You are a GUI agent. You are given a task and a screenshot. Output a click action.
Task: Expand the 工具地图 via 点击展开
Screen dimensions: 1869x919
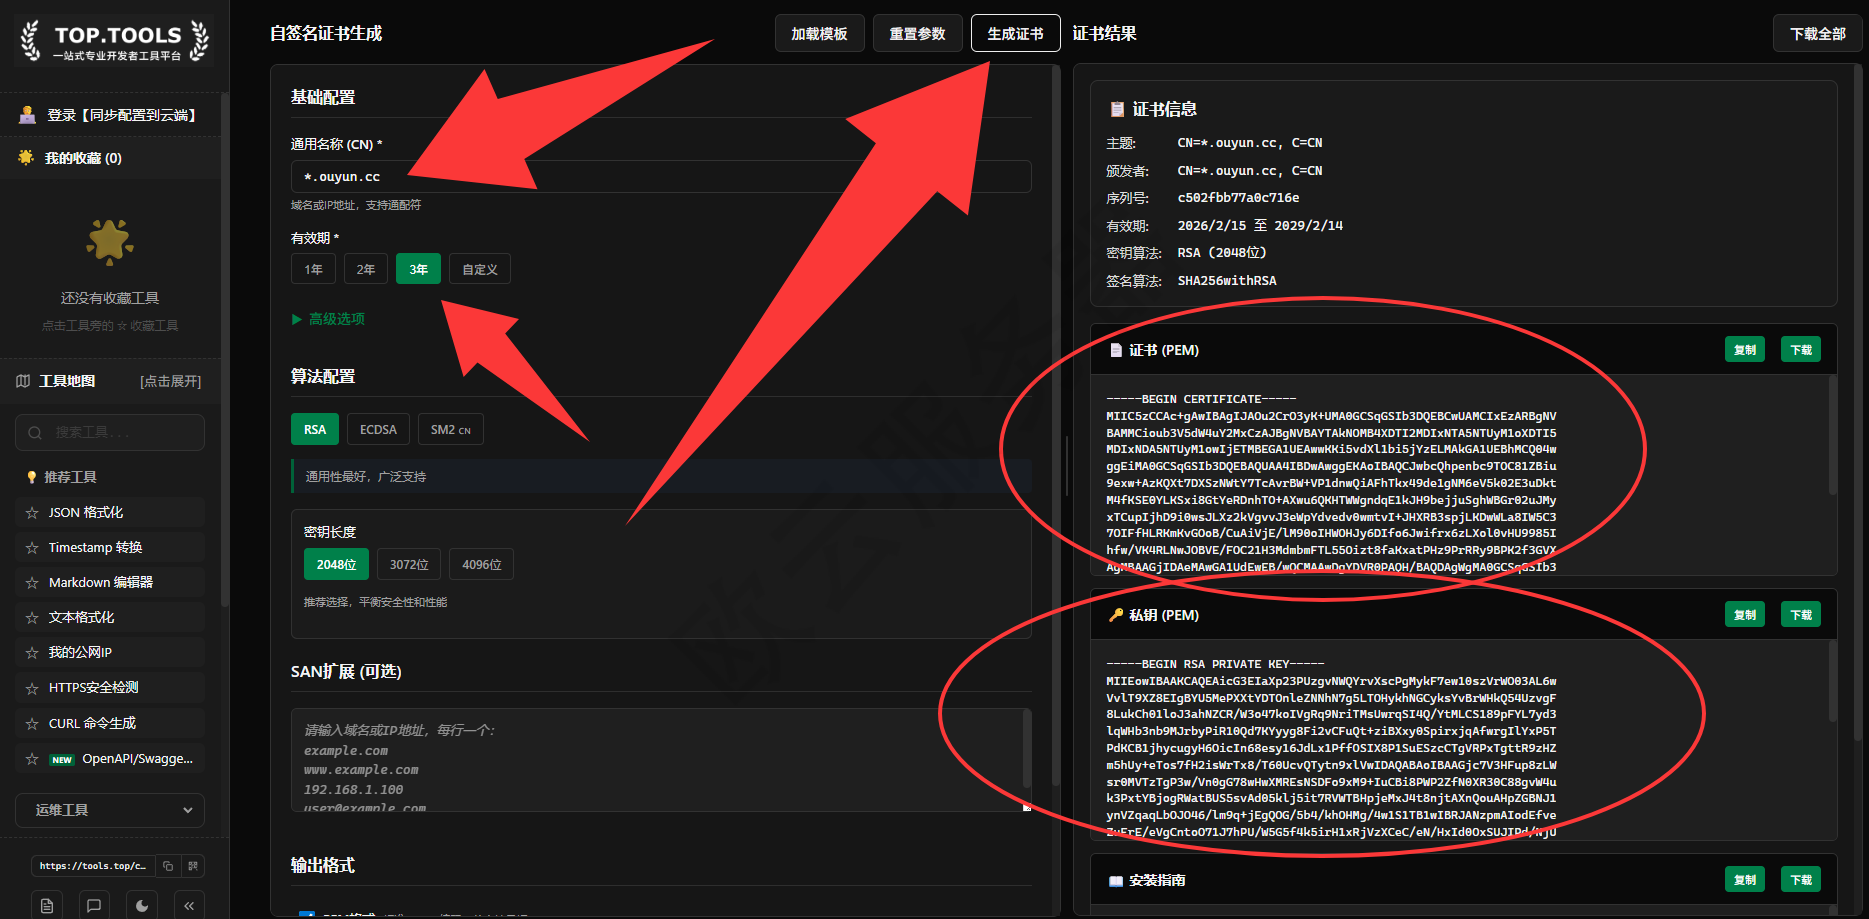[x=170, y=381]
